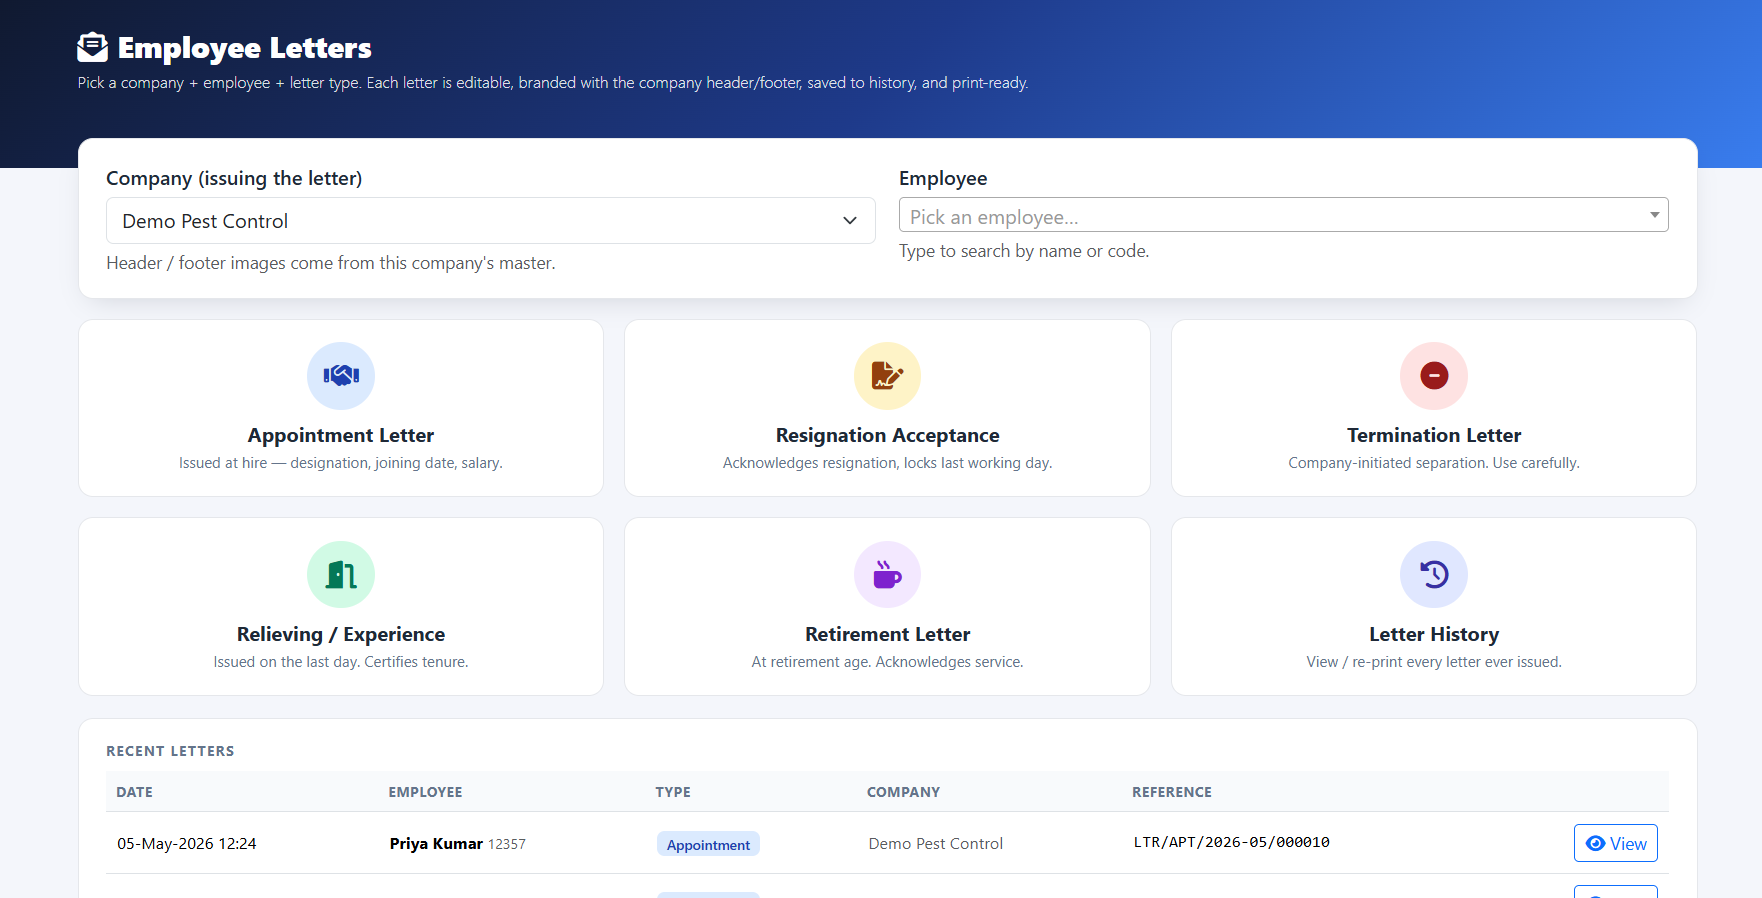Click the DATE column header
The height and width of the screenshot is (898, 1762).
pyautogui.click(x=134, y=792)
